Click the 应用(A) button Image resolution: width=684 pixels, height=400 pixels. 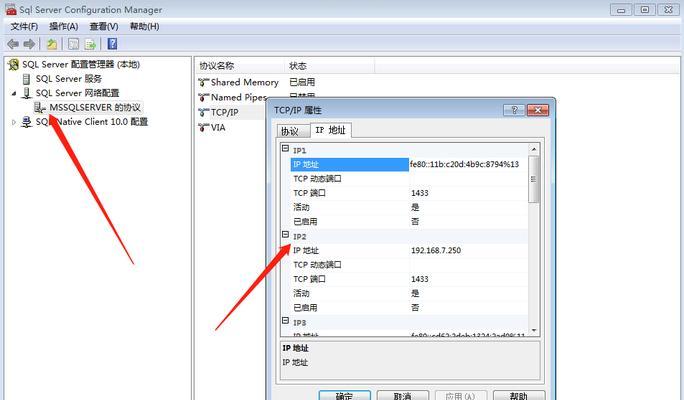point(460,395)
